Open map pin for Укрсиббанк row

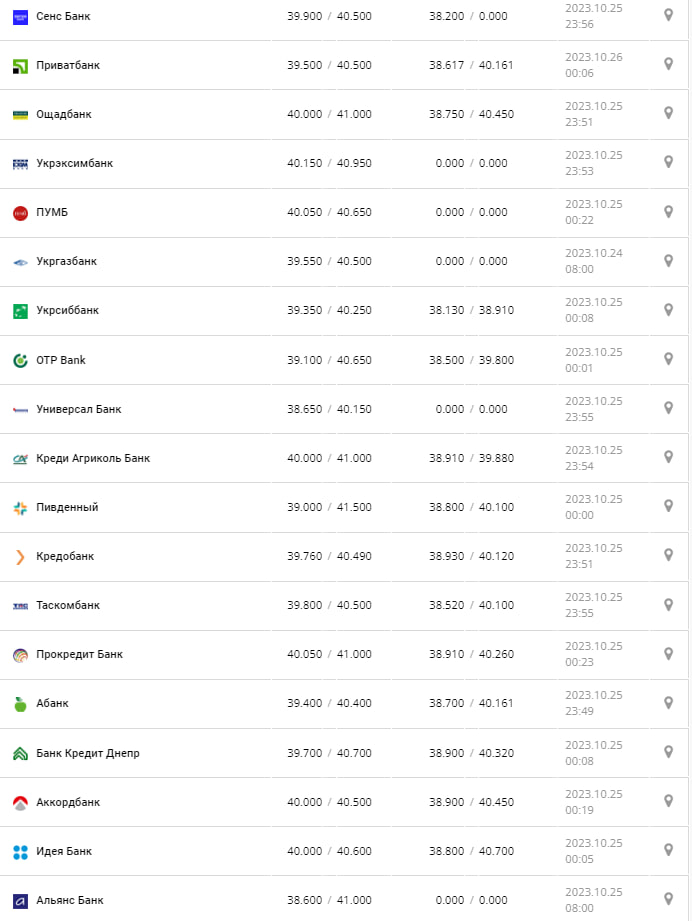[668, 310]
